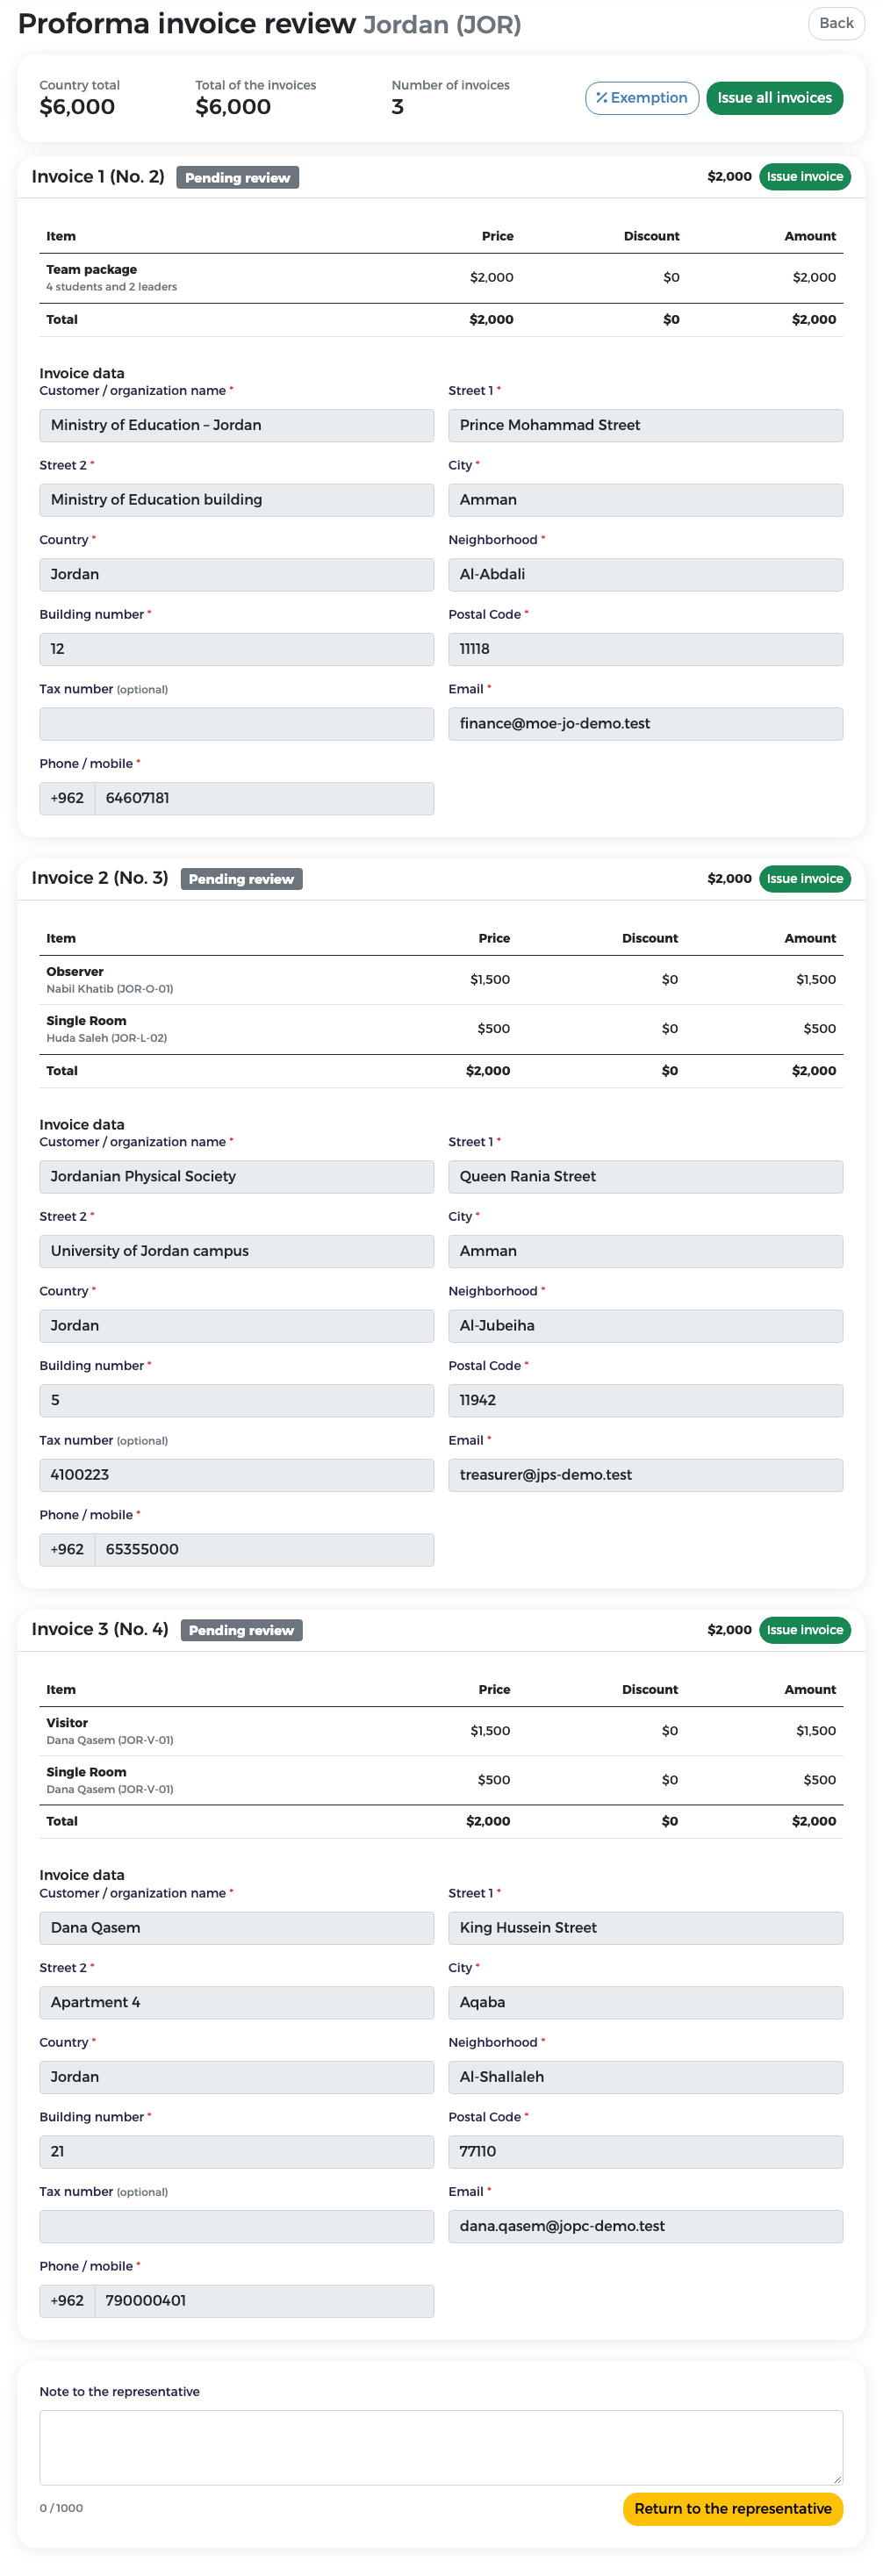Click the treasurer@jps-demo.test email field

click(645, 1475)
